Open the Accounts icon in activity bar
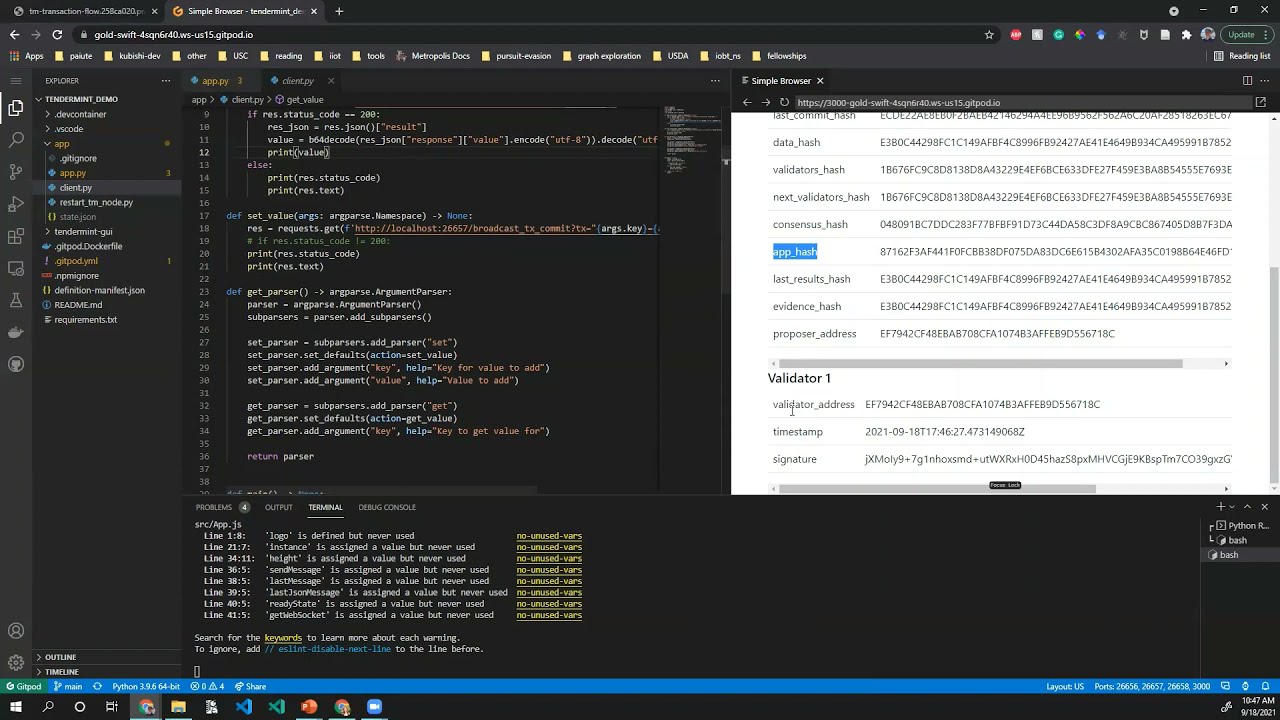This screenshot has width=1280, height=720. 16,631
